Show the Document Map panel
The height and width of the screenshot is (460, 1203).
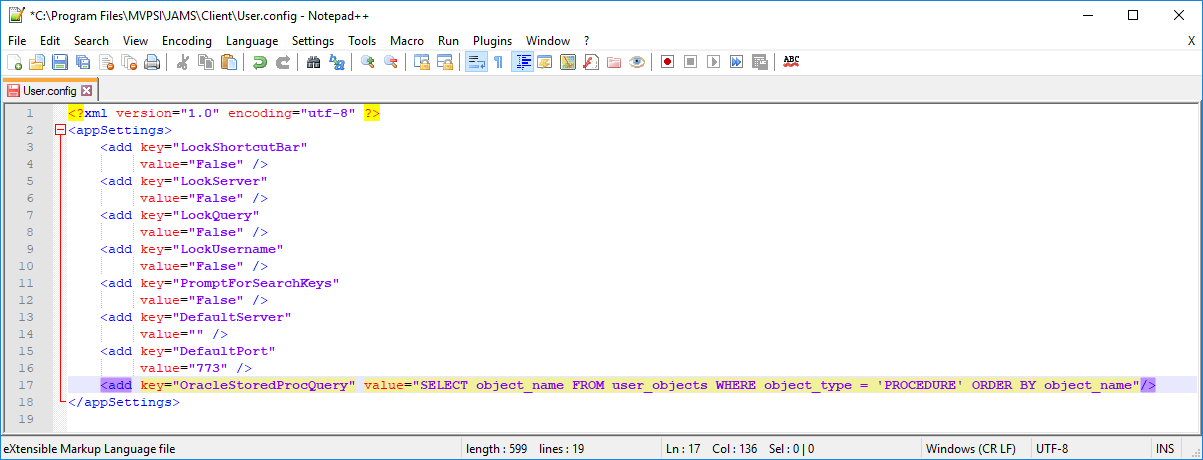[568, 62]
